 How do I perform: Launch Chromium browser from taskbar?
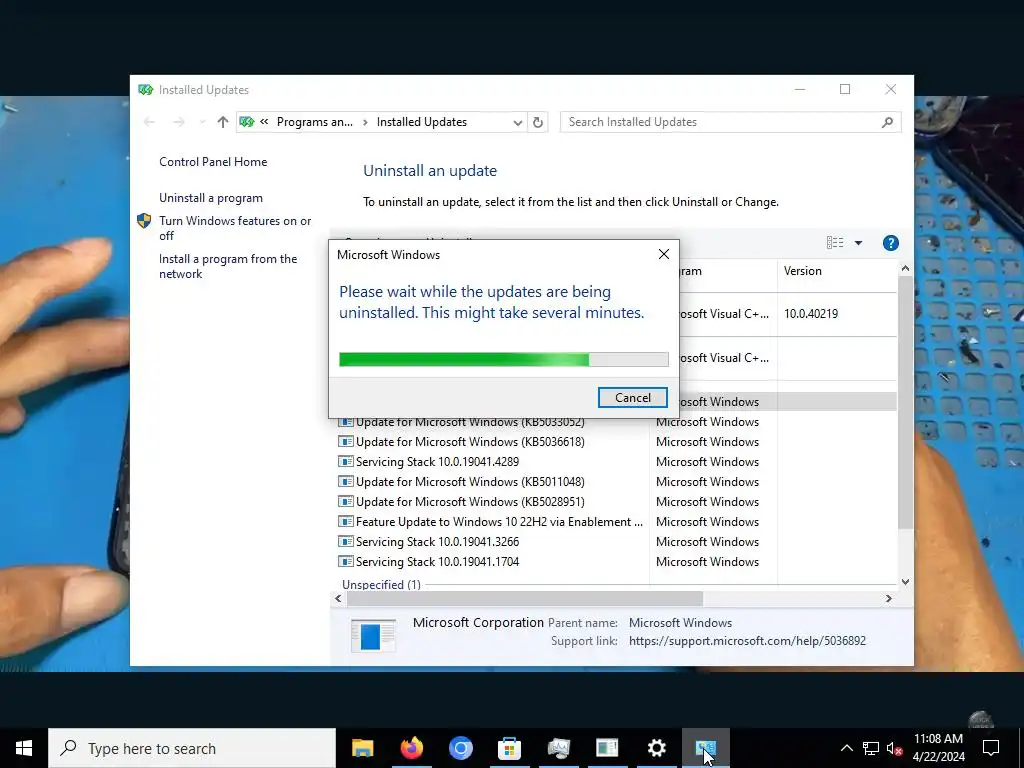coord(460,748)
